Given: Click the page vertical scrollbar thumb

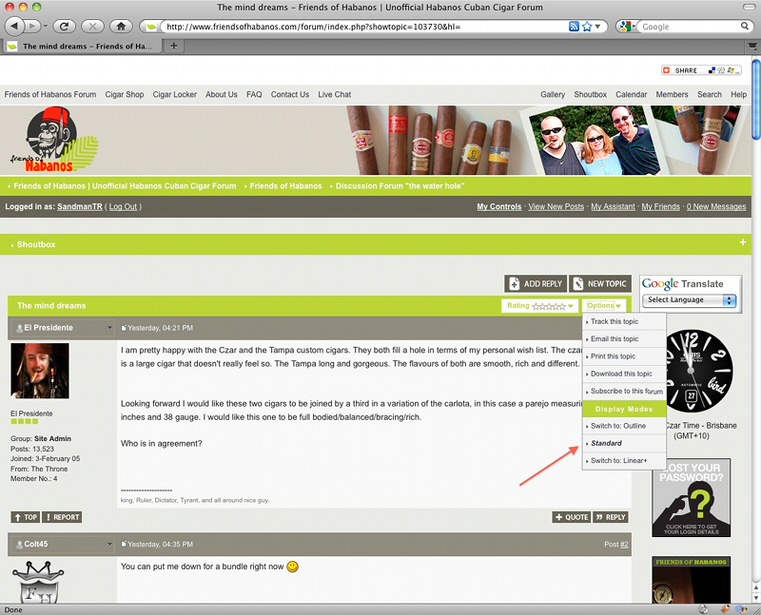Looking at the screenshot, I should [x=756, y=100].
